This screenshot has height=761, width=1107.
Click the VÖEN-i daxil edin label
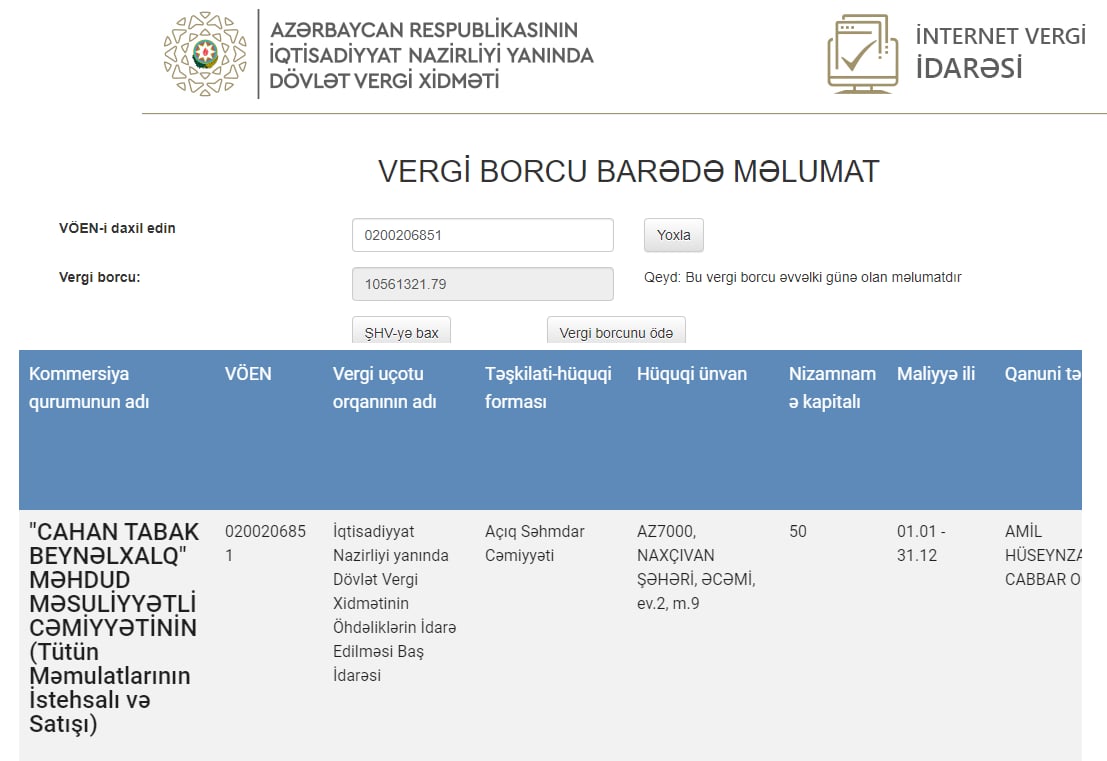click(117, 228)
